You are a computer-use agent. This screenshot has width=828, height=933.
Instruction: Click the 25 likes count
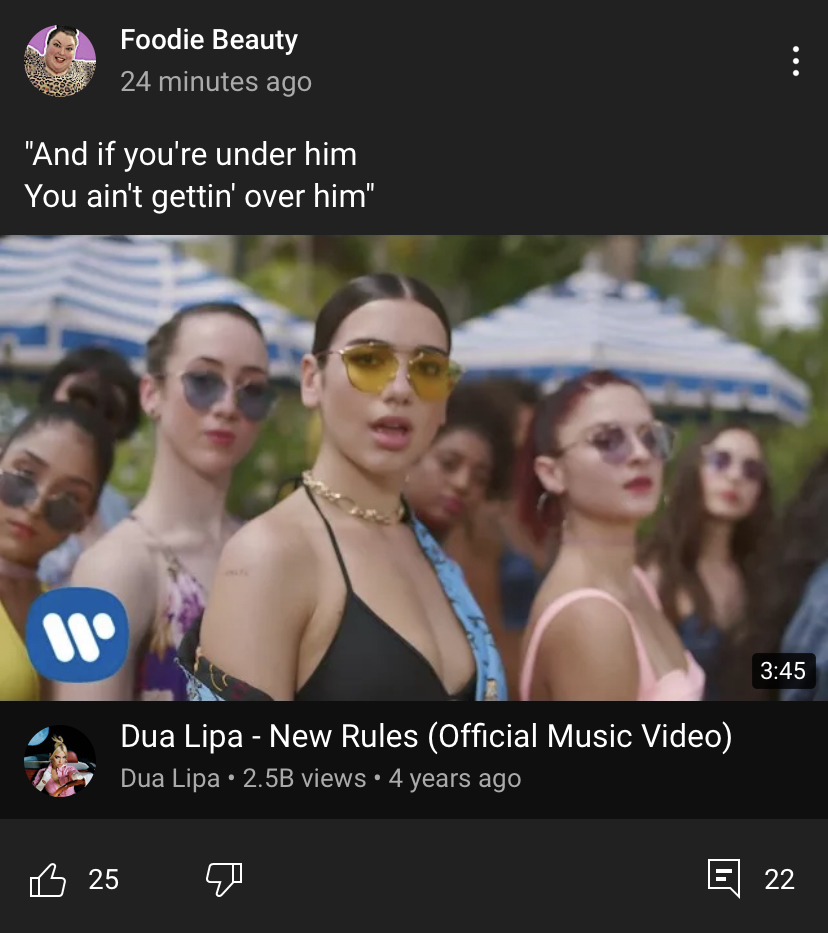pyautogui.click(x=104, y=879)
